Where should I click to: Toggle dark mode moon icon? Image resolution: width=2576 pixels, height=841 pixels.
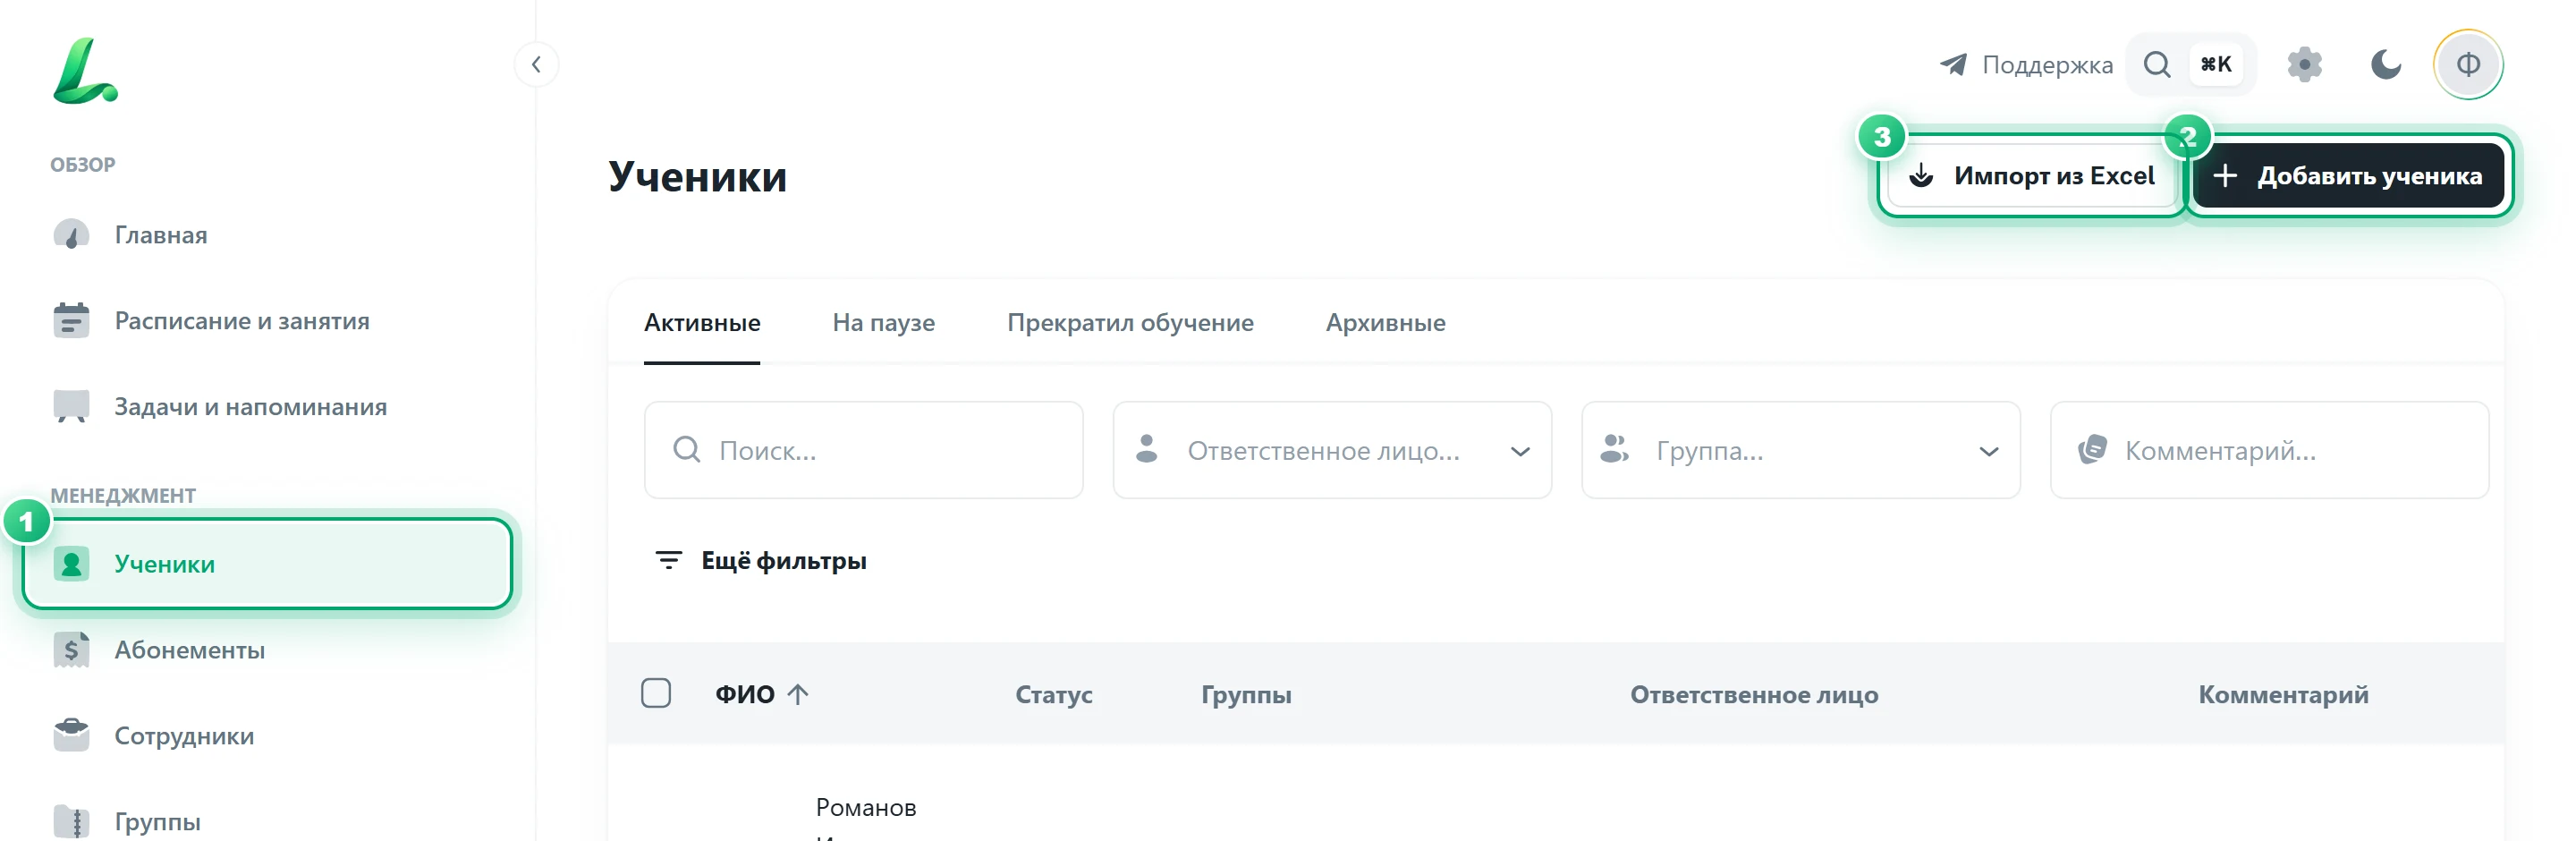2386,65
